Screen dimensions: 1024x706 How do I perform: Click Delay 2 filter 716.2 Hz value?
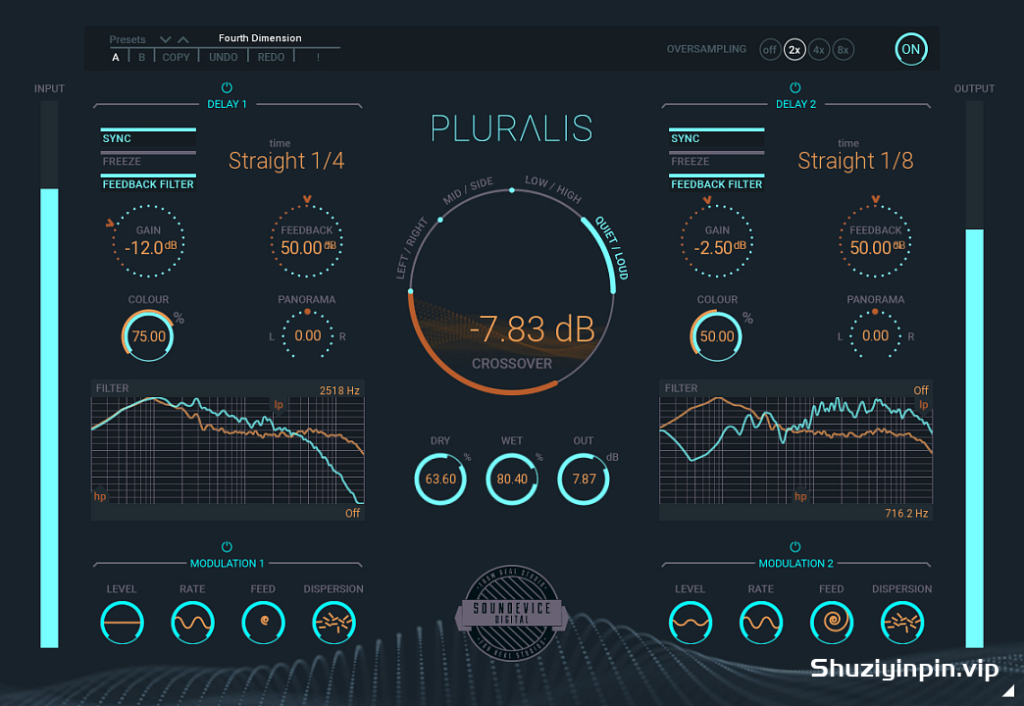(x=906, y=513)
